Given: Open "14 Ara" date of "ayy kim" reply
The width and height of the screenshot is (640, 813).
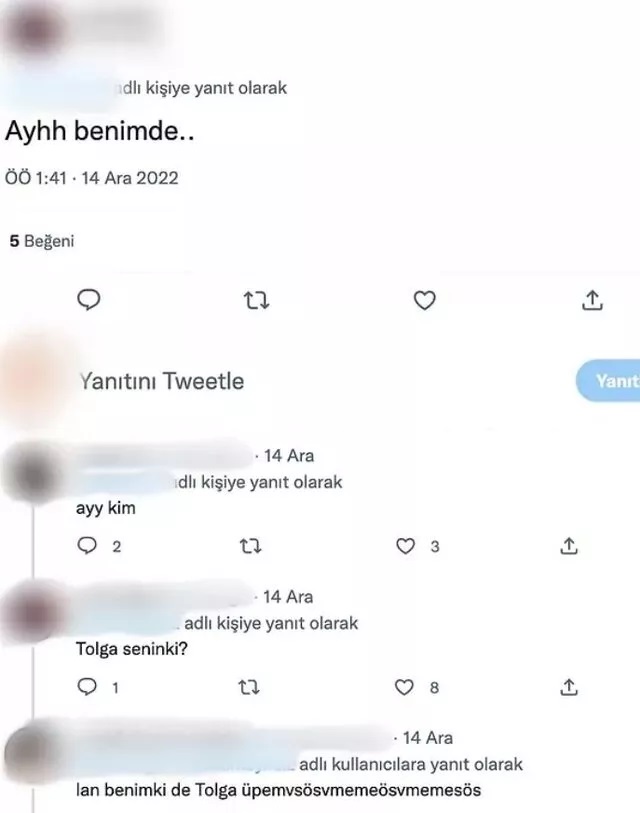Looking at the screenshot, I should pos(289,456).
